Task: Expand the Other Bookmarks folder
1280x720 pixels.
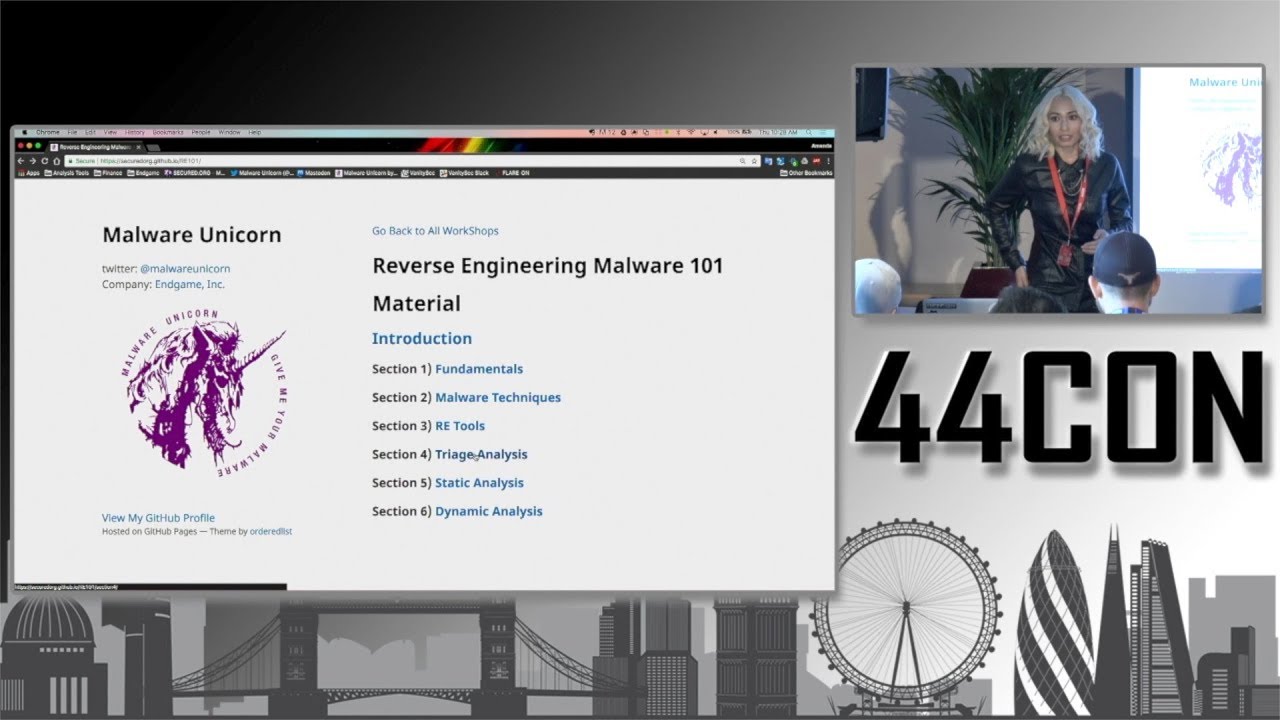Action: pyautogui.click(x=806, y=173)
